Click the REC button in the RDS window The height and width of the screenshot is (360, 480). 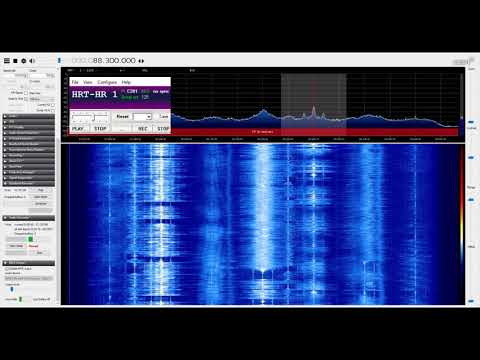click(x=143, y=129)
